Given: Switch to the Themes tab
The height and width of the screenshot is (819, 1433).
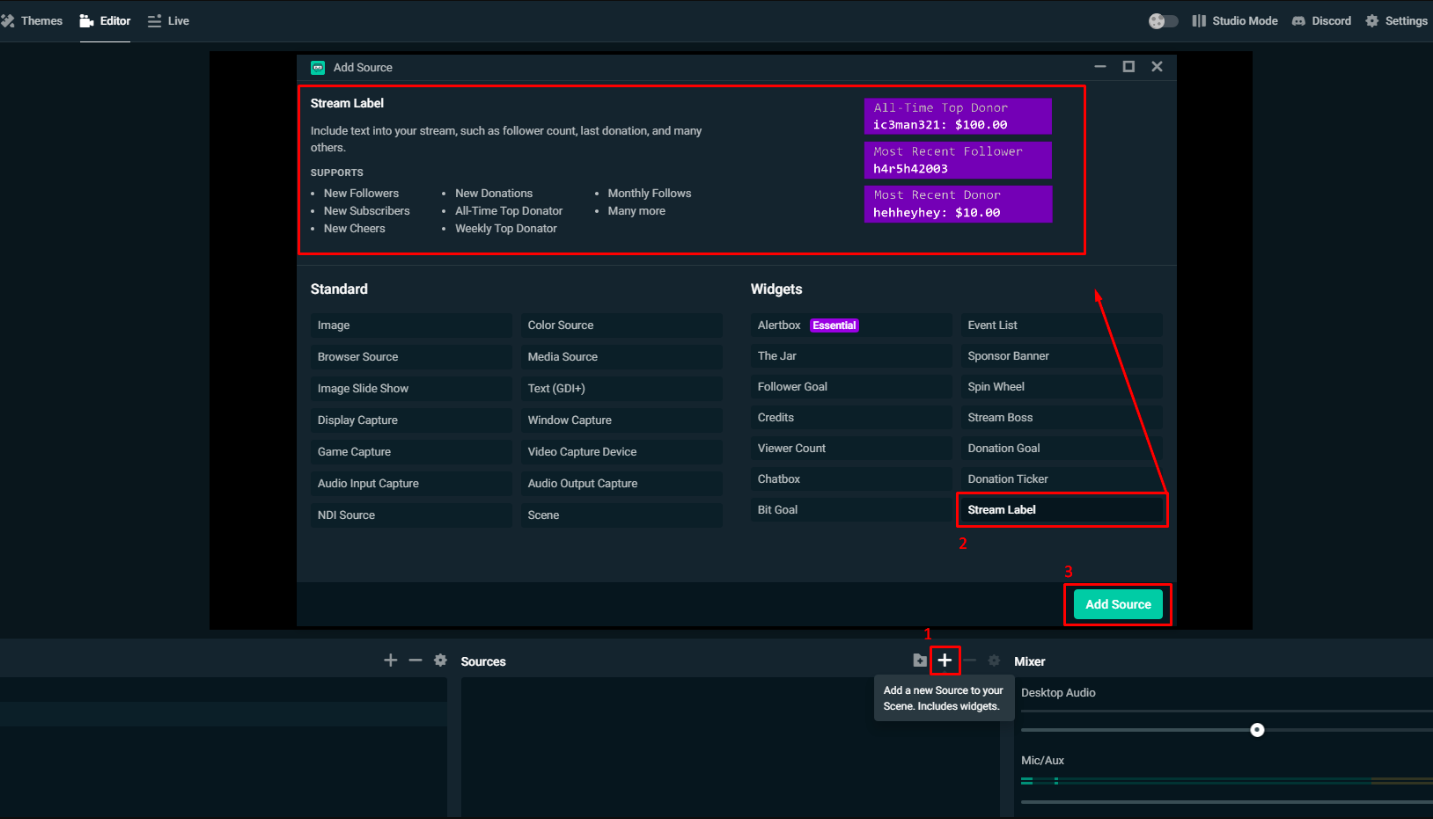Looking at the screenshot, I should [x=32, y=21].
